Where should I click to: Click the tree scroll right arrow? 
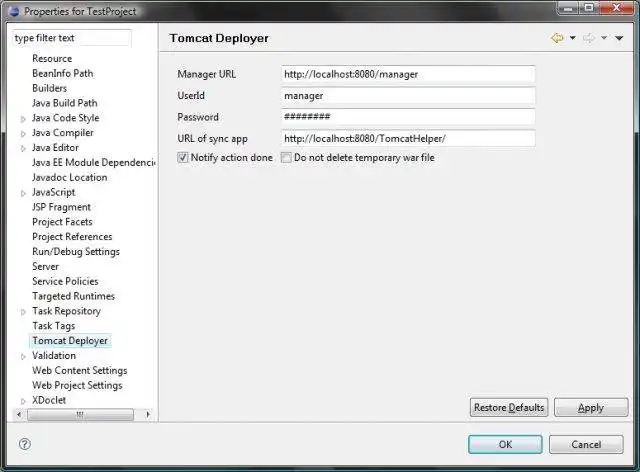click(148, 414)
